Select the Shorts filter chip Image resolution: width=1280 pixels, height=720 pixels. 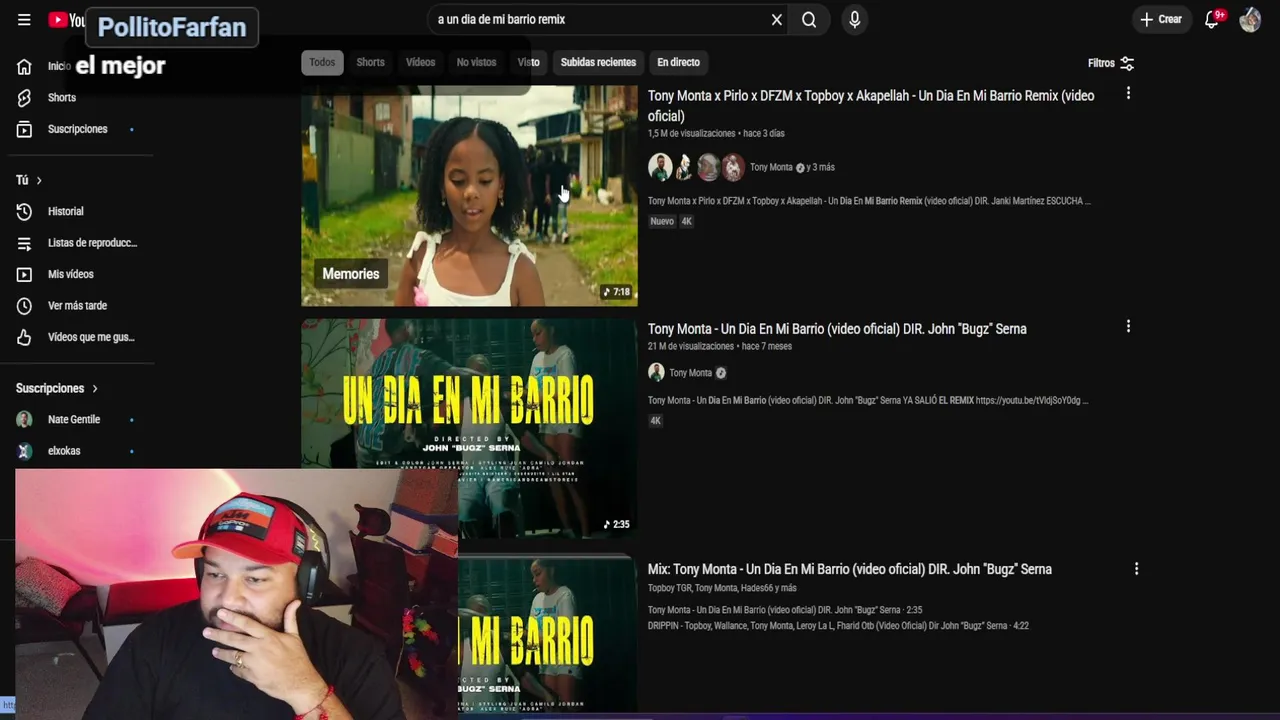tap(370, 62)
